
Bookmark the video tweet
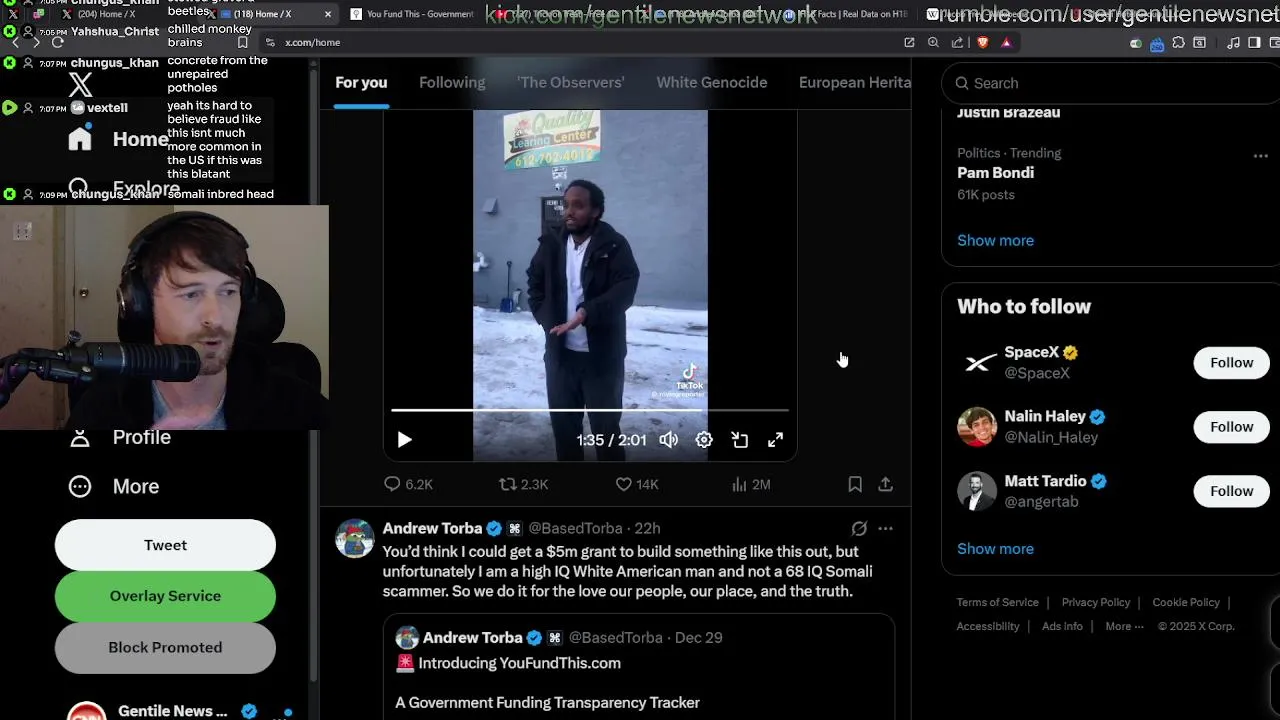(855, 484)
